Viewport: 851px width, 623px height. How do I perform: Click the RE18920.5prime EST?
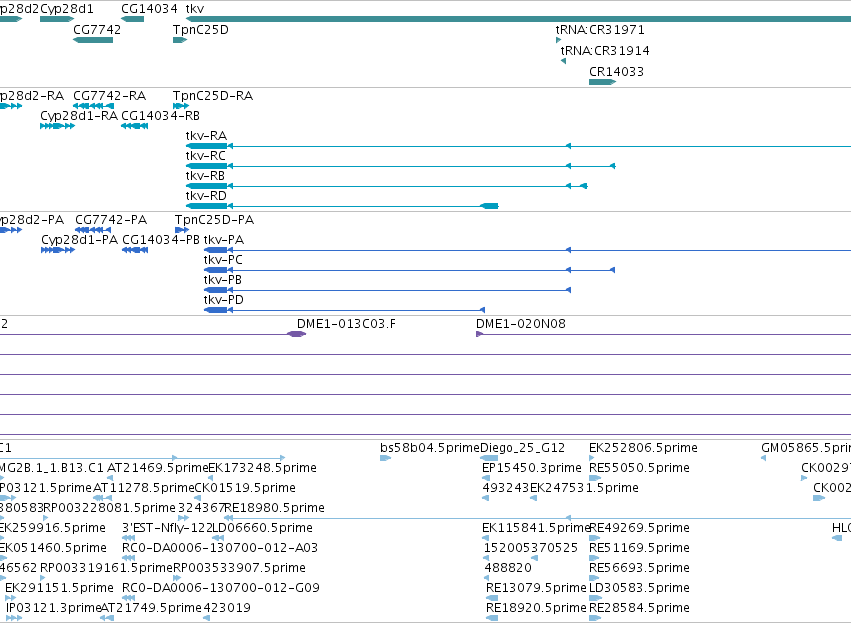click(x=492, y=618)
